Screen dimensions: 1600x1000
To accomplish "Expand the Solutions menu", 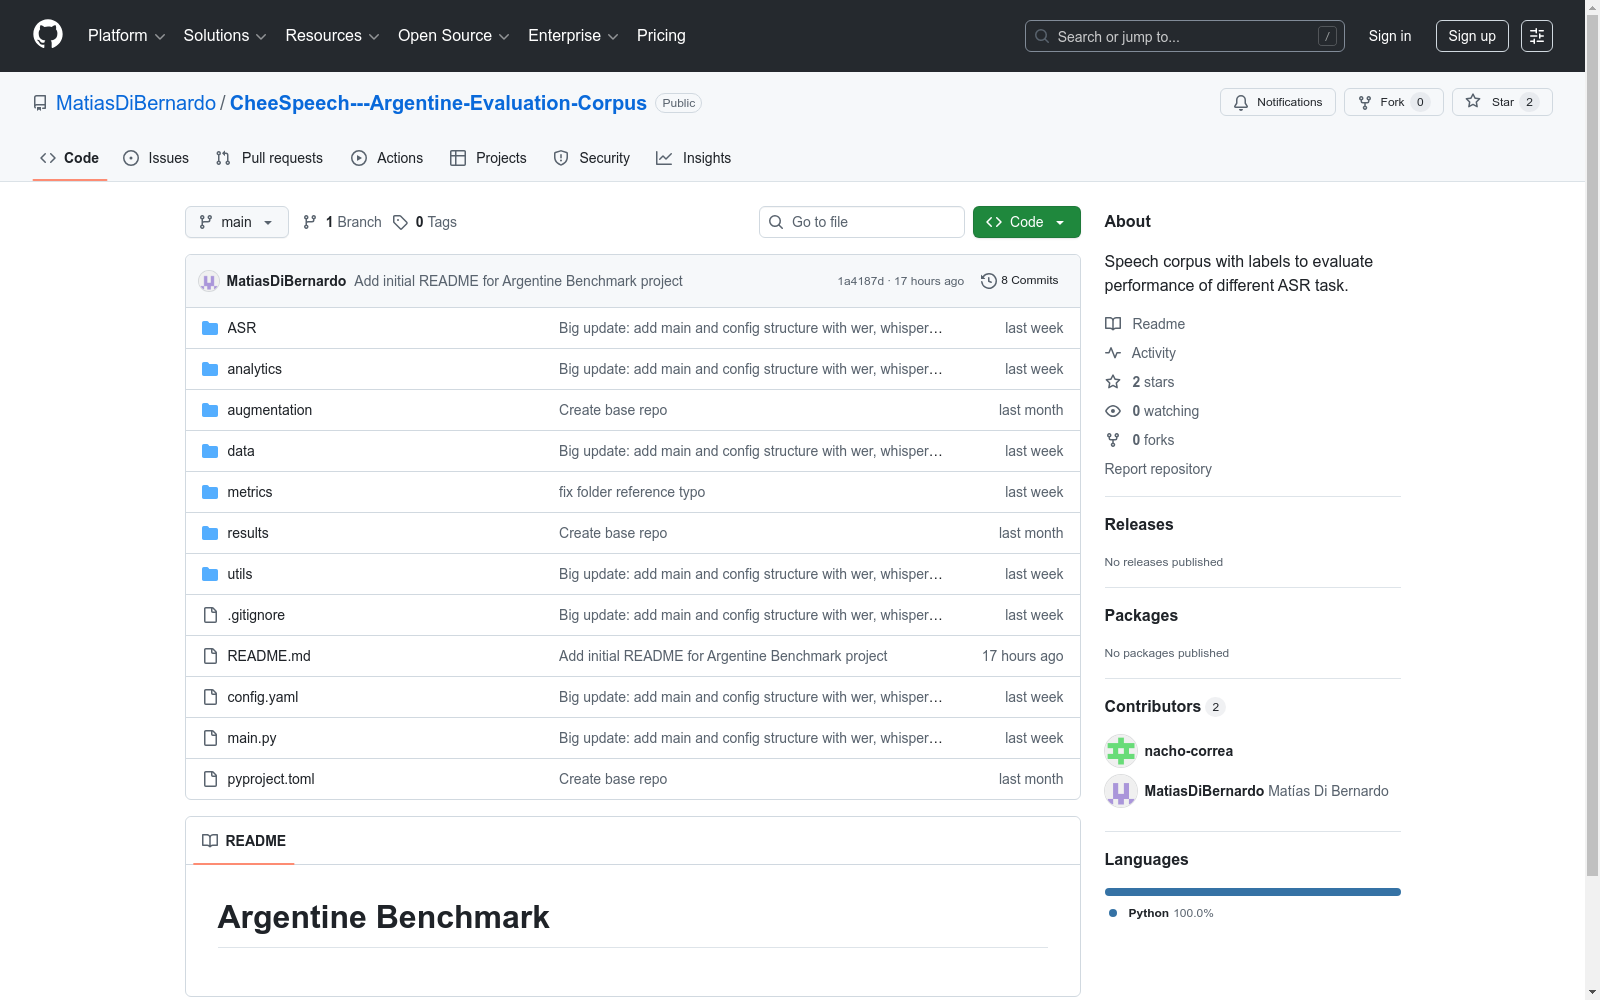I will (225, 36).
